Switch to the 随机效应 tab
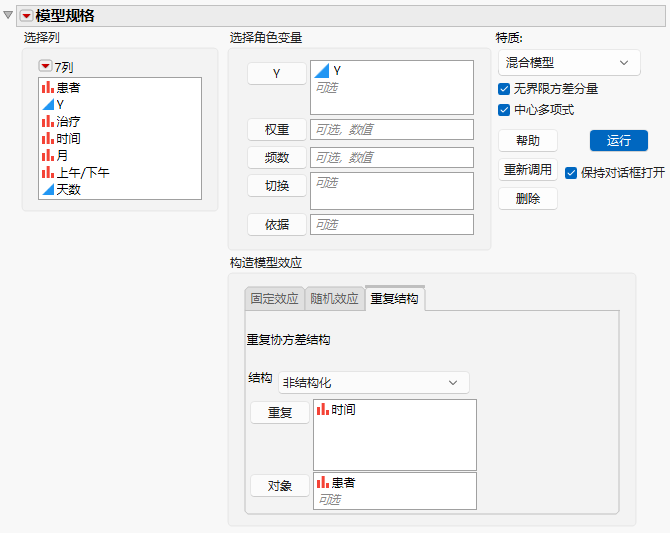 334,298
